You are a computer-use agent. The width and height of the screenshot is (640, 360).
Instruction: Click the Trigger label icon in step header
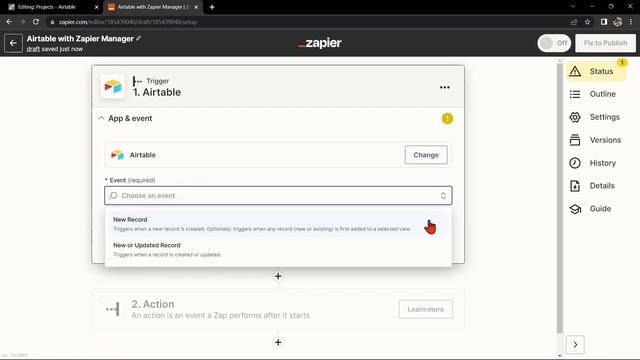(x=137, y=81)
